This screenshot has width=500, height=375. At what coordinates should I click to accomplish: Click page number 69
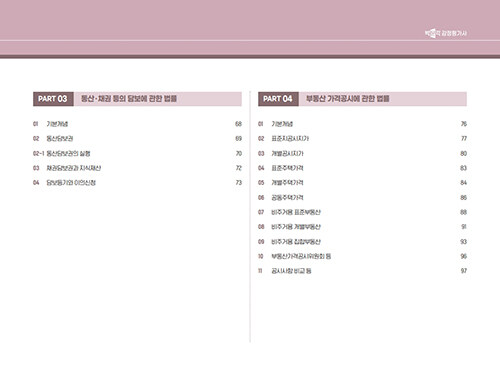point(238,139)
